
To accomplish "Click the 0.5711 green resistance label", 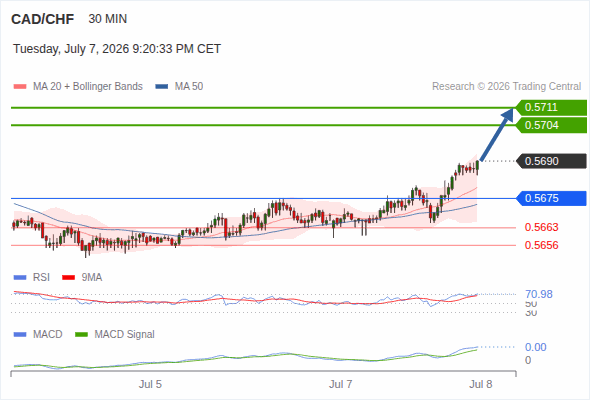I will pyautogui.click(x=551, y=108).
